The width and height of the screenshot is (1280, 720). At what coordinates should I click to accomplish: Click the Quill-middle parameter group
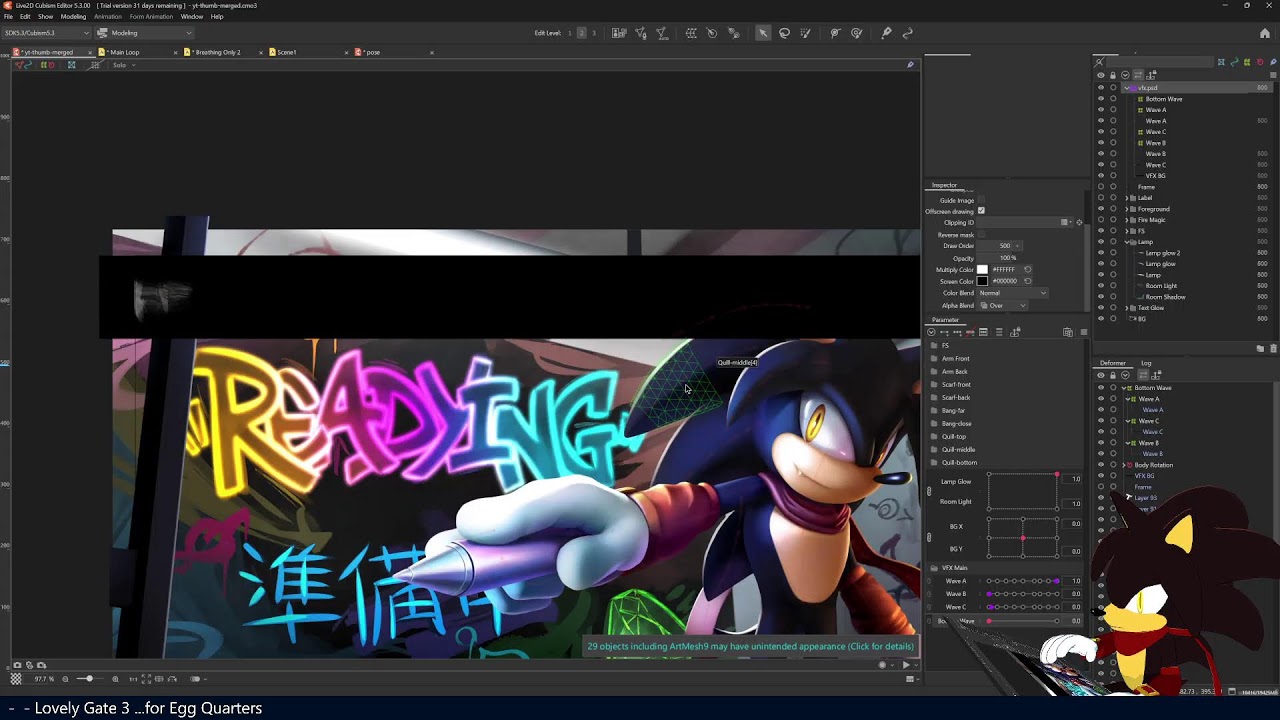coord(958,450)
